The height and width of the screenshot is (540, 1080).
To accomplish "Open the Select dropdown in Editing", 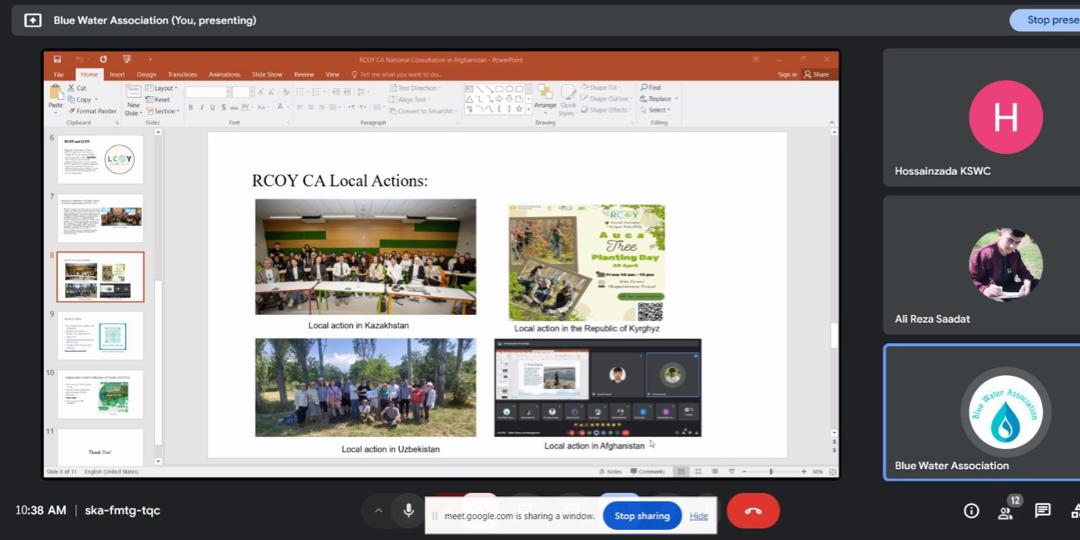I will click(658, 110).
